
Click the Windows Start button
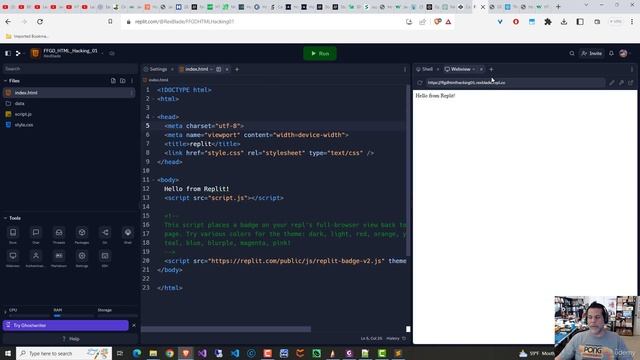8,353
